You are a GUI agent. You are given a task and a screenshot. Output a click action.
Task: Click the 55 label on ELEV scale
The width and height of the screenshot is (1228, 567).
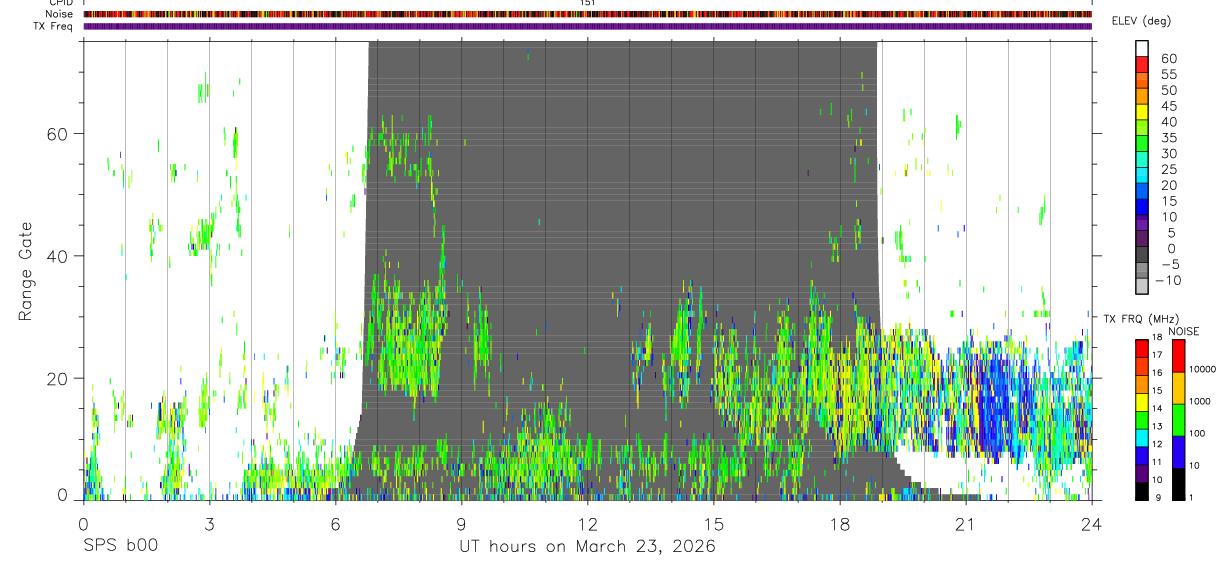coord(1168,75)
